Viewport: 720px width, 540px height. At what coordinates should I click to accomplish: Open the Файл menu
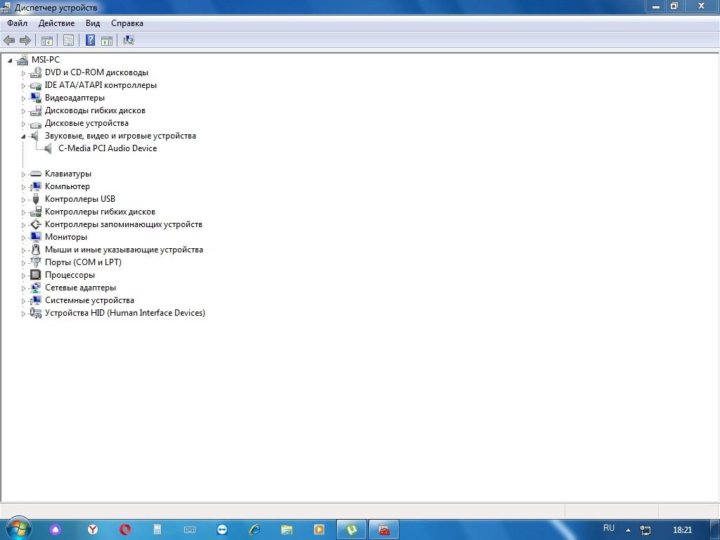[17, 23]
